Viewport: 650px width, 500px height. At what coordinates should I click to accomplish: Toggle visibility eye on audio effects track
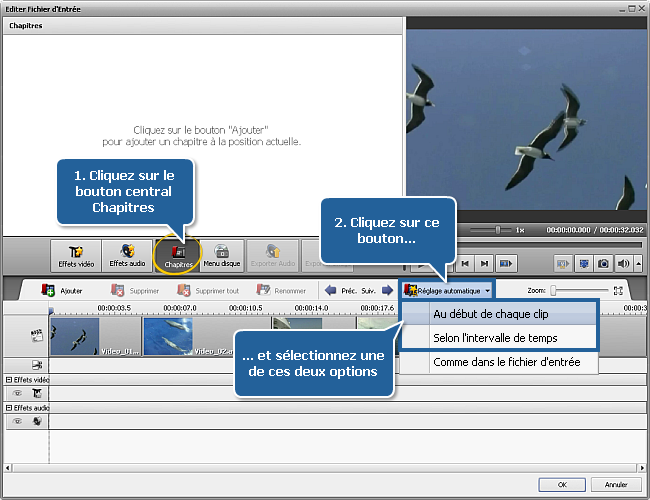(x=18, y=421)
